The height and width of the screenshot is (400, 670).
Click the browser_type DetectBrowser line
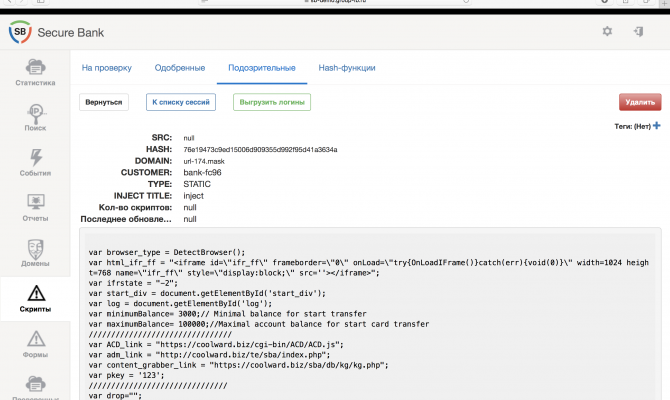coord(167,252)
